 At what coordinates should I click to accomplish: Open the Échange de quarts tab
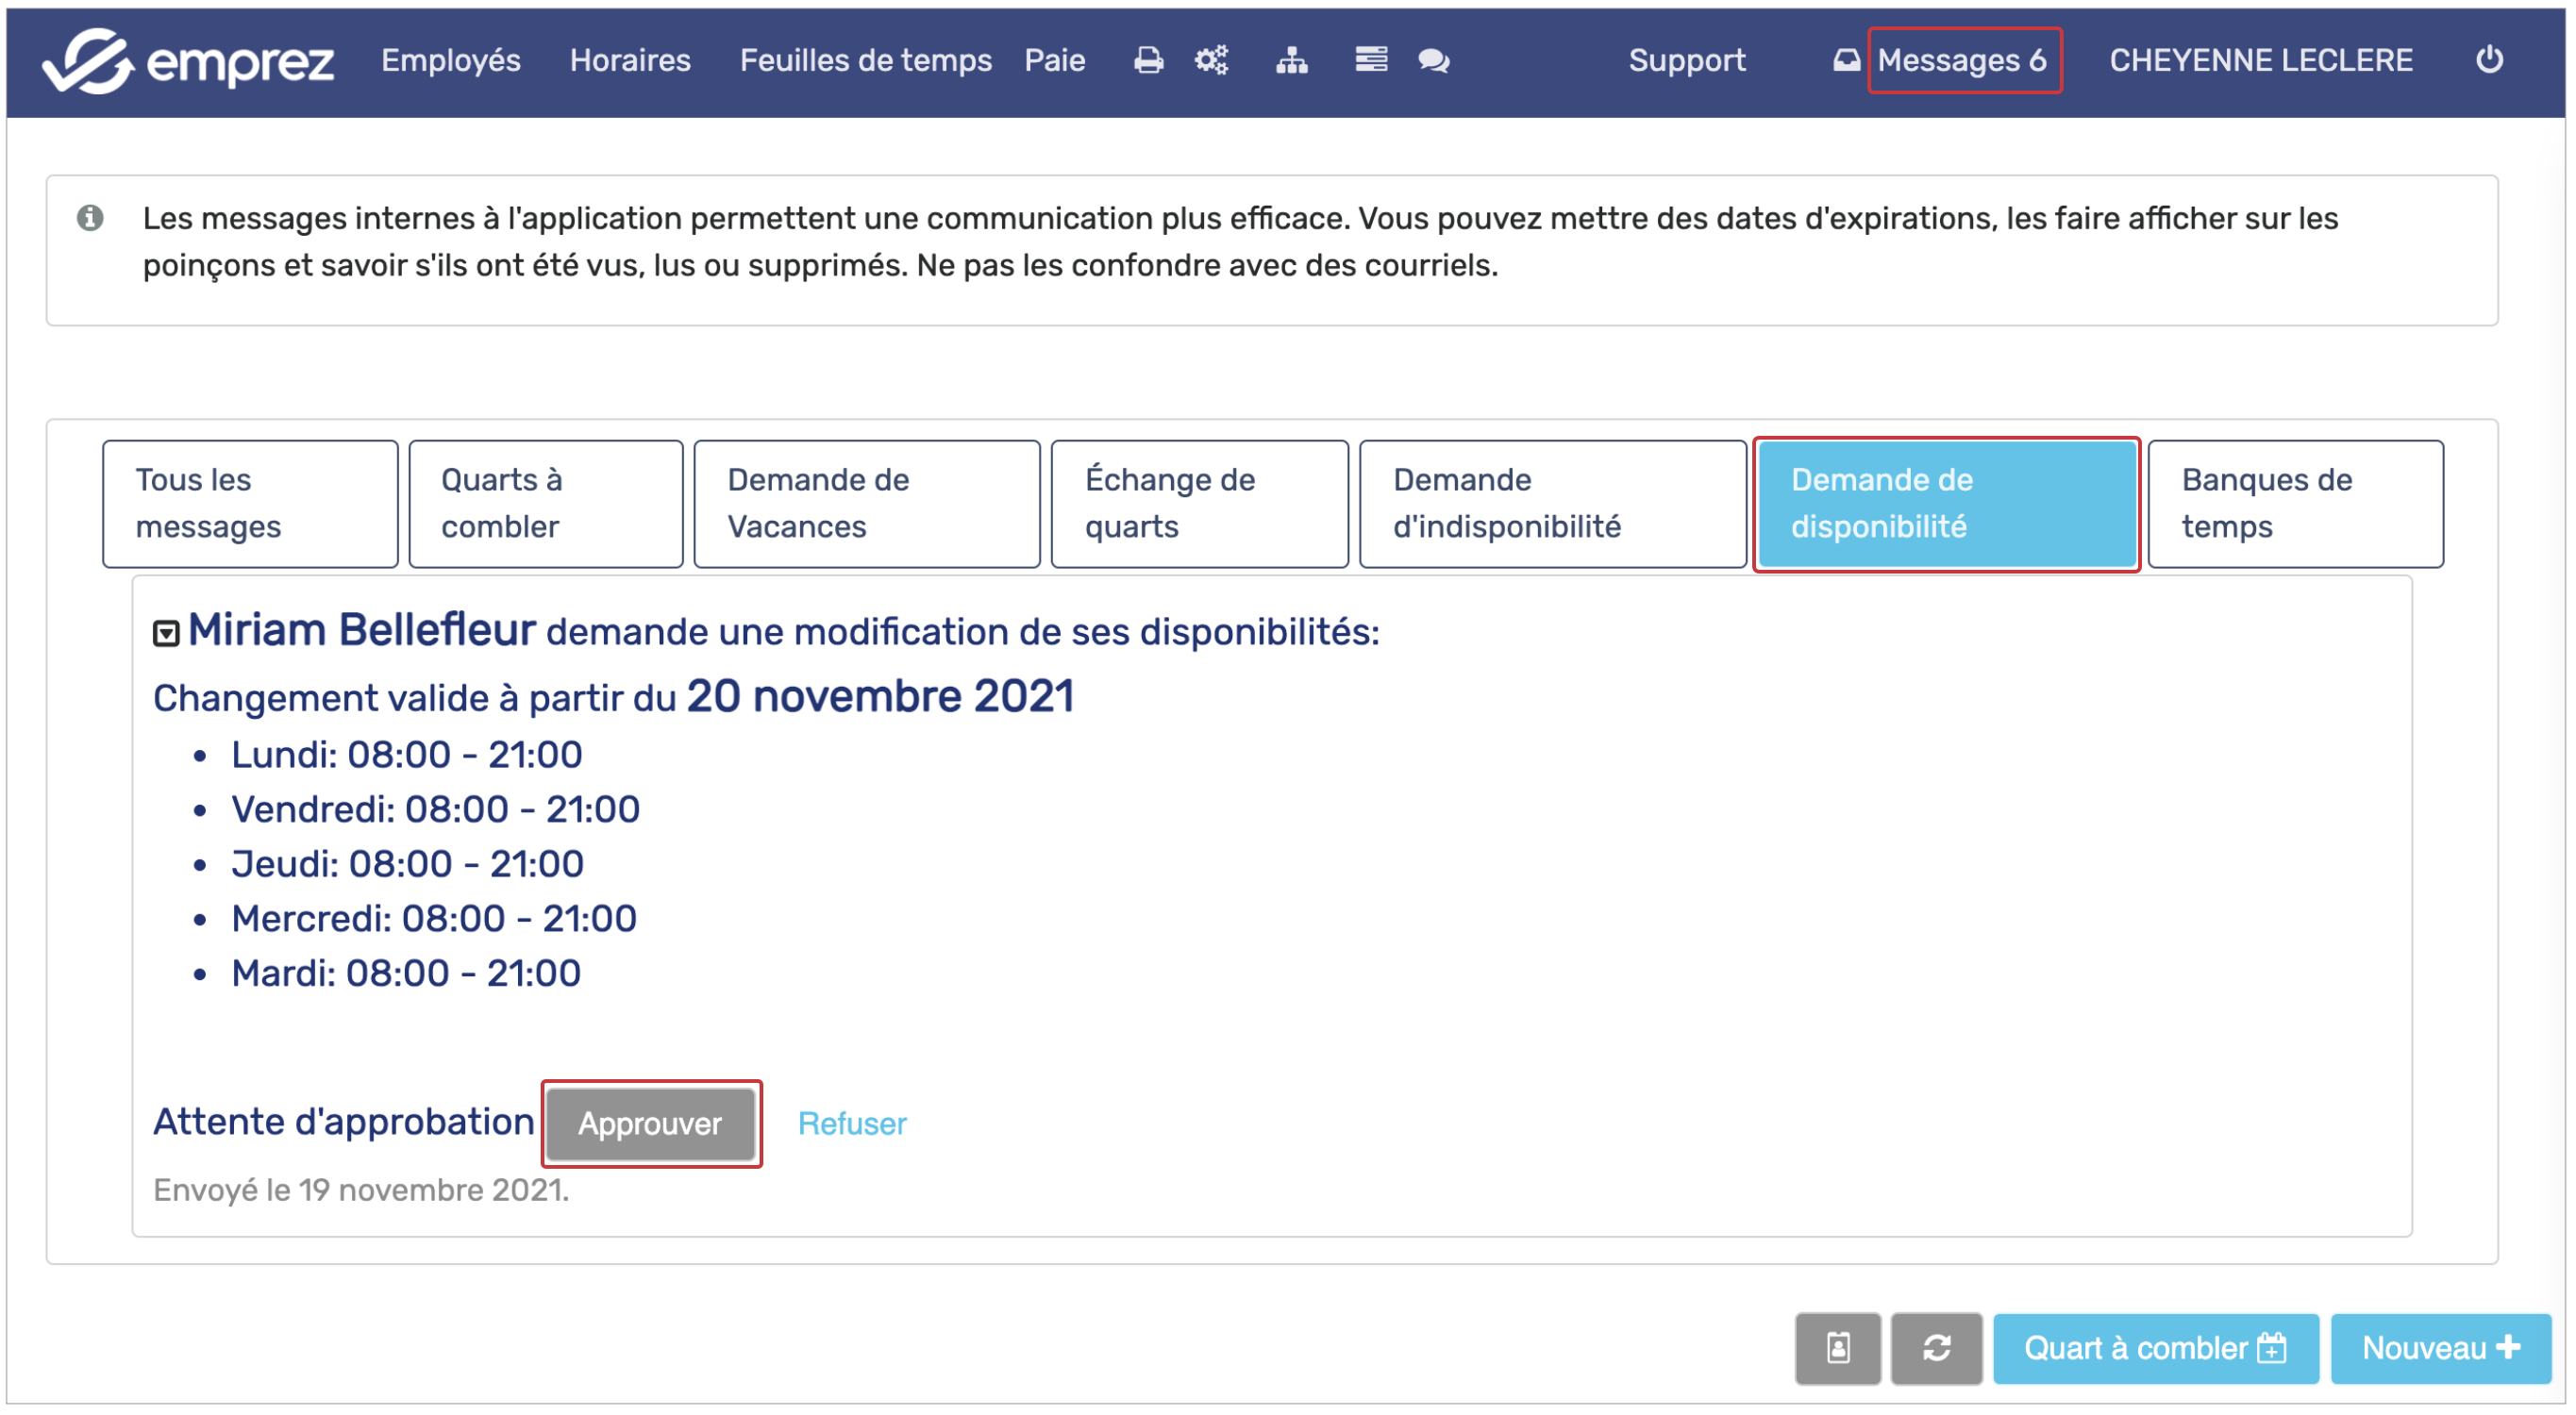1199,504
